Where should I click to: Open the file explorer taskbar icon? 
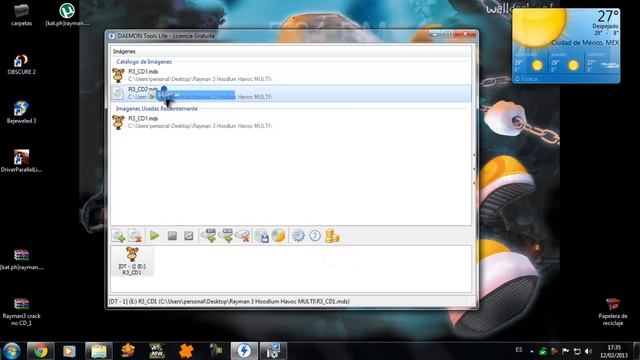pos(98,351)
